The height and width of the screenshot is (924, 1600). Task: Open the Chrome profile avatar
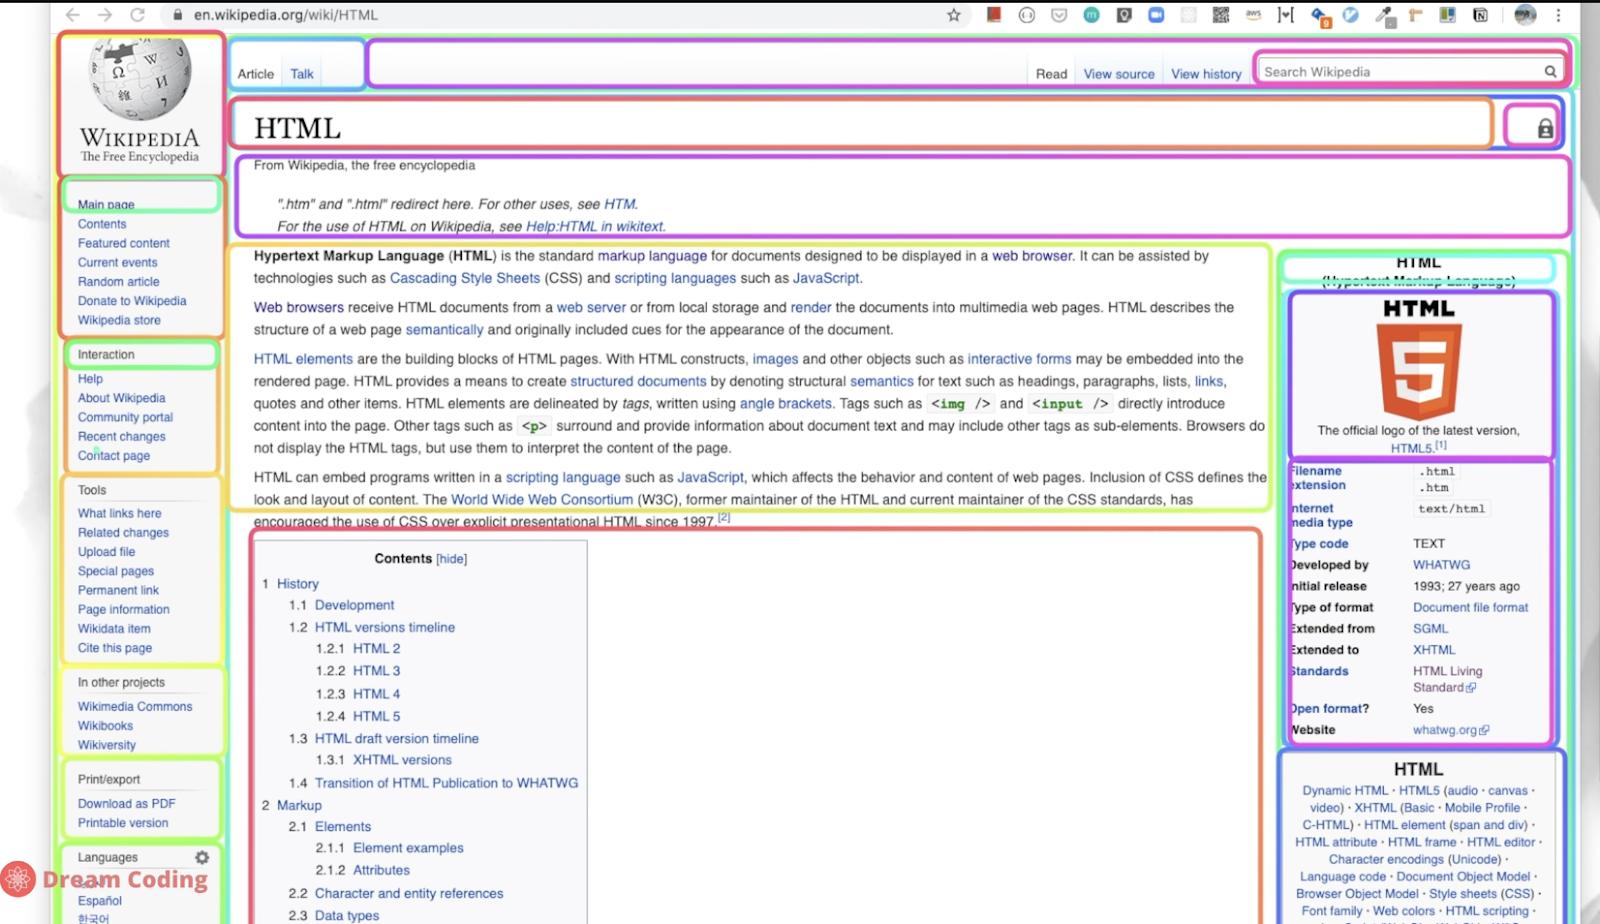coord(1525,15)
